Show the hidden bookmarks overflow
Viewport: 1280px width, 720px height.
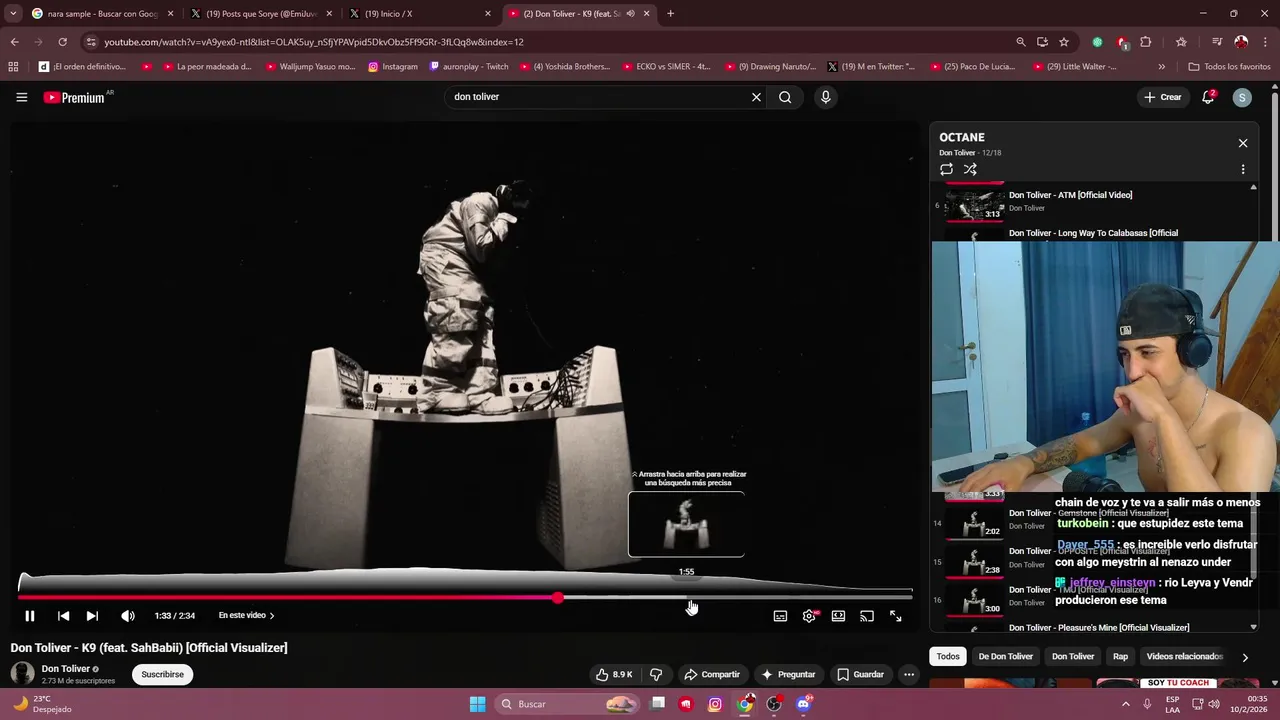(1161, 67)
